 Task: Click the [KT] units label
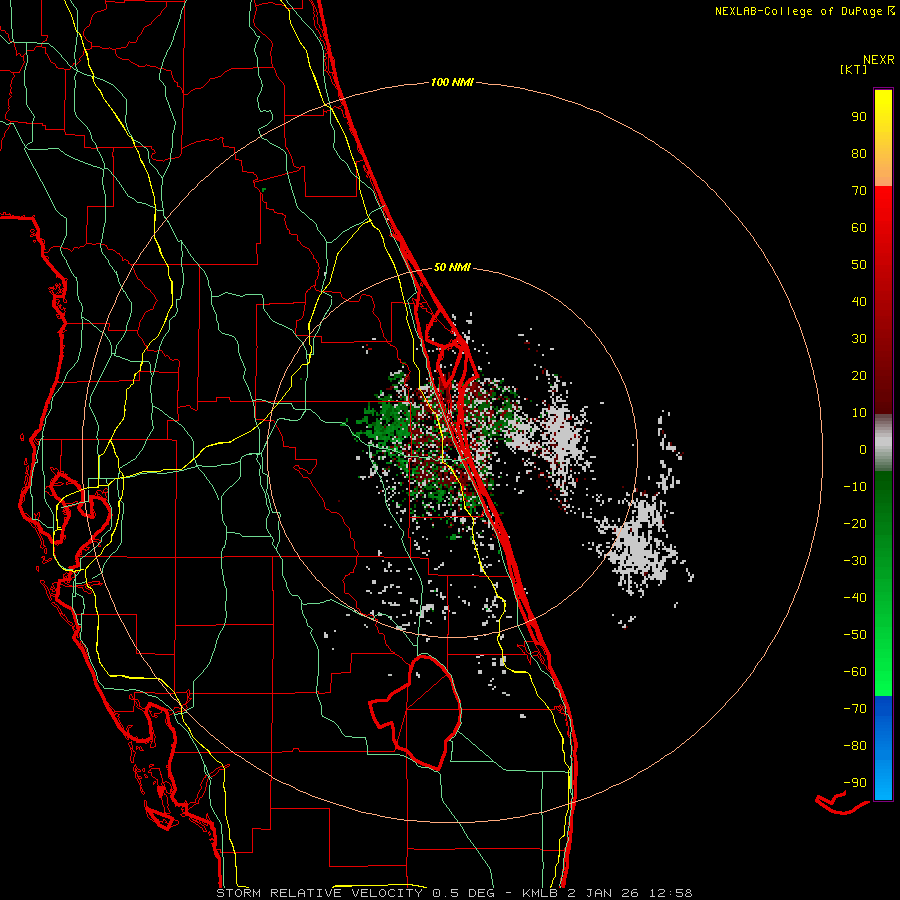point(854,69)
